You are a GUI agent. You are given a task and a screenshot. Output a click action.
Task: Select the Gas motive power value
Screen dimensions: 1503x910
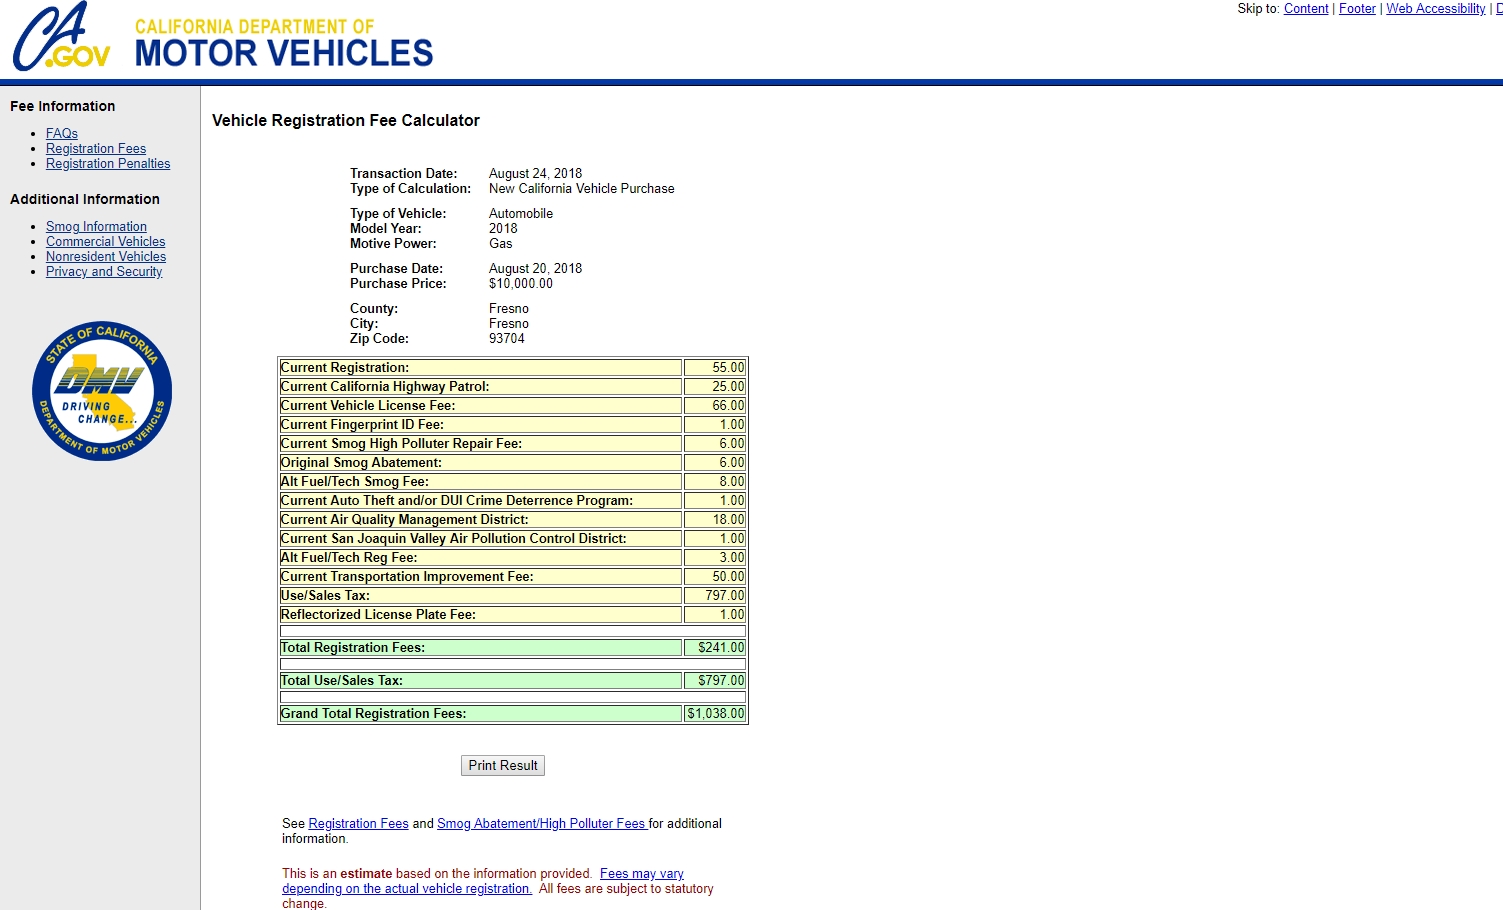click(501, 244)
